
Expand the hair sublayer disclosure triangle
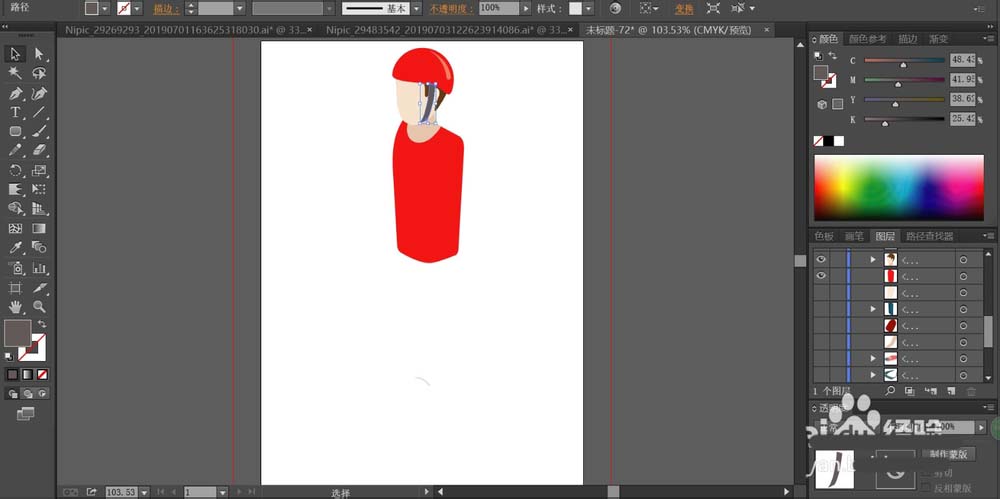pyautogui.click(x=873, y=259)
